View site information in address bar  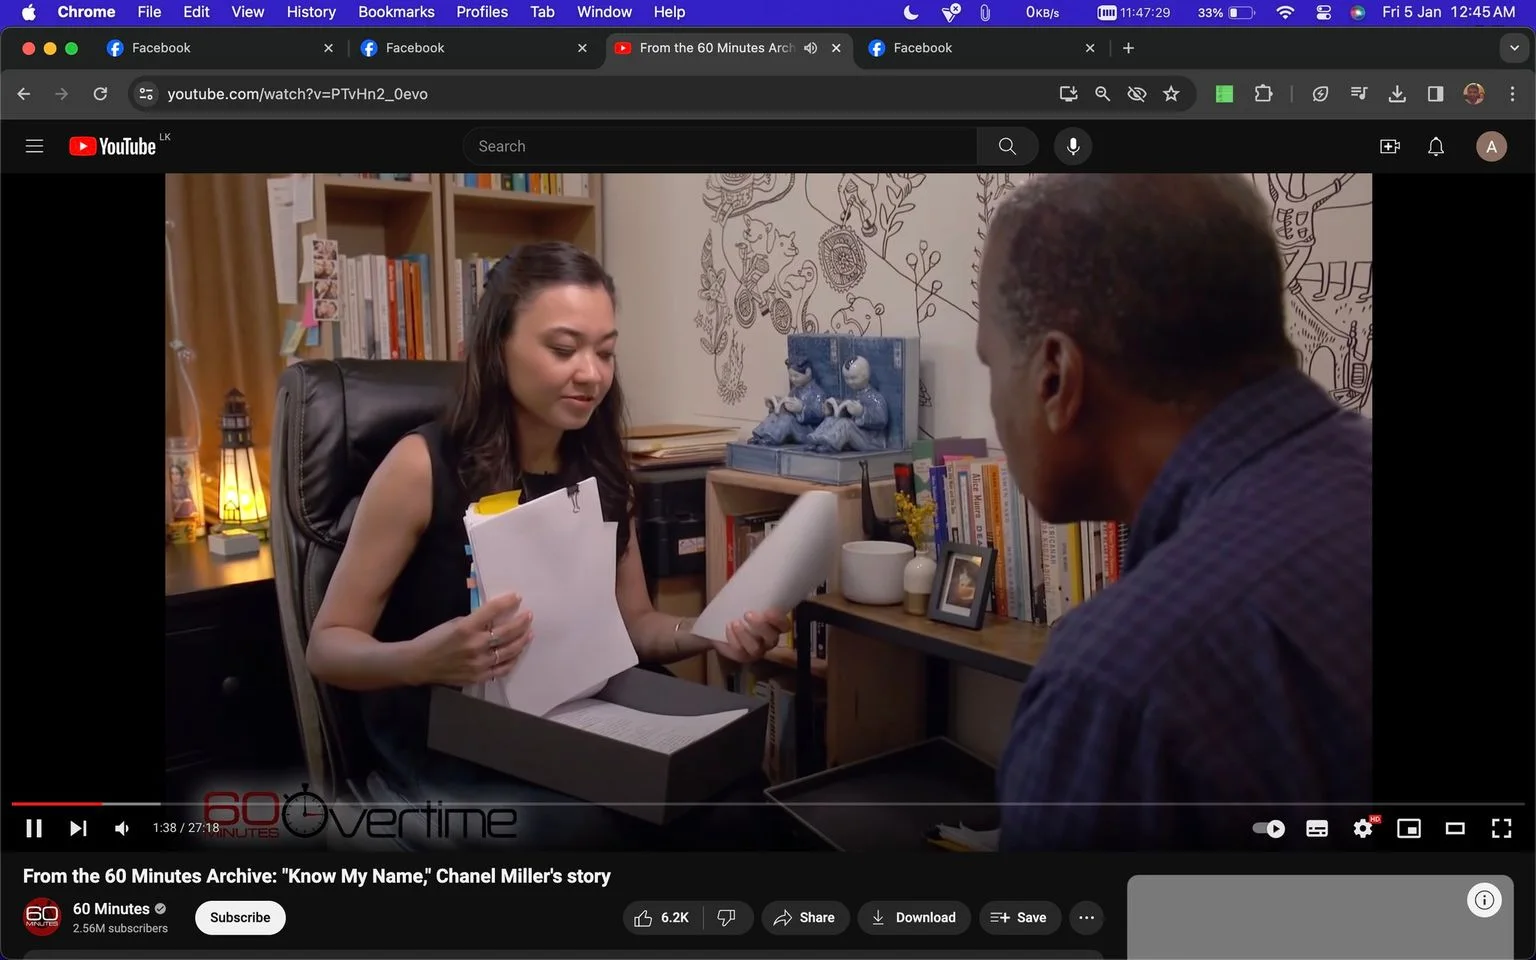[146, 93]
